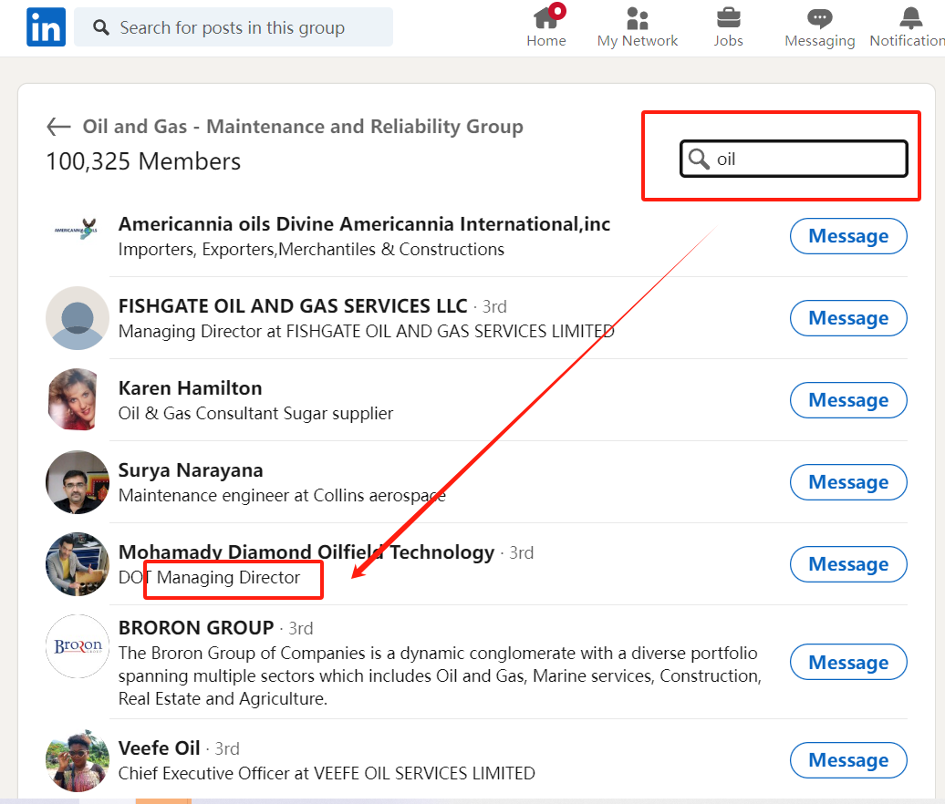The height and width of the screenshot is (804, 945).
Task: Open Surya Narayana profile name
Action: [190, 470]
